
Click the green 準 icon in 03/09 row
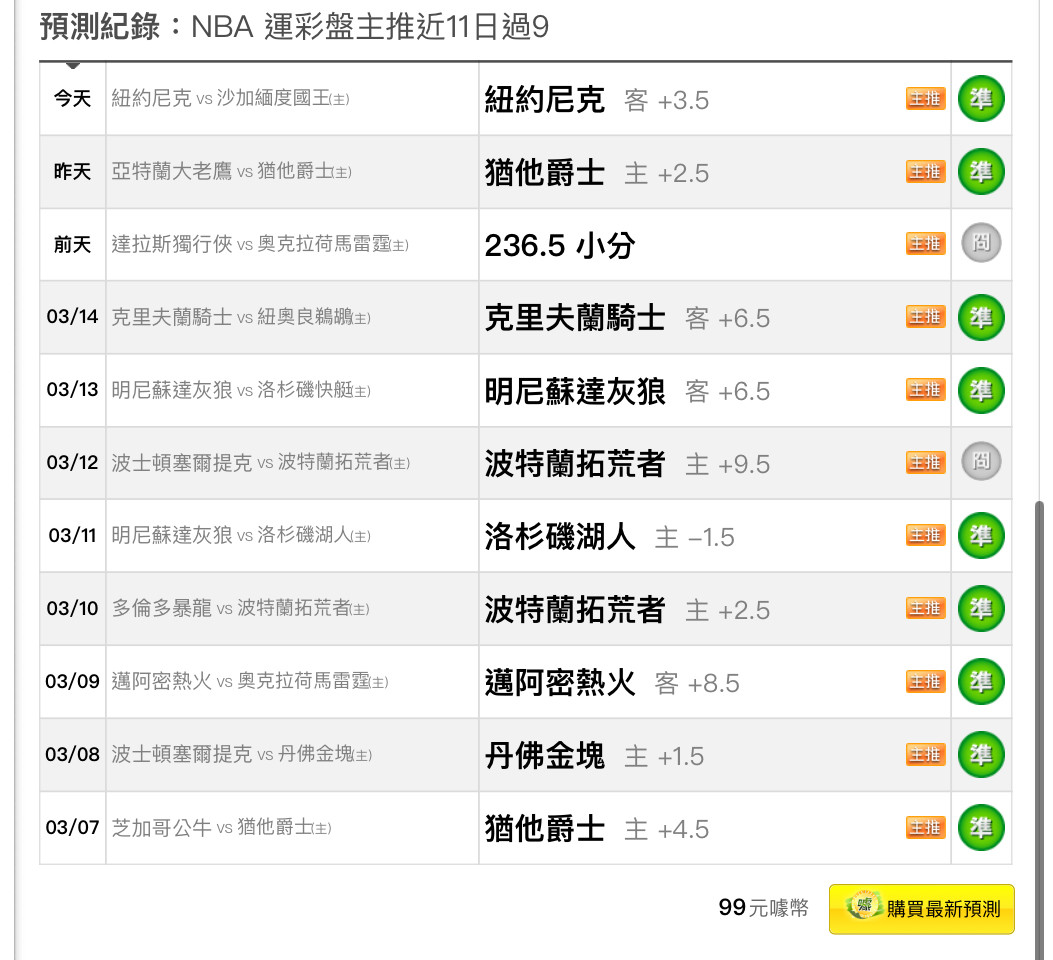click(x=980, y=682)
